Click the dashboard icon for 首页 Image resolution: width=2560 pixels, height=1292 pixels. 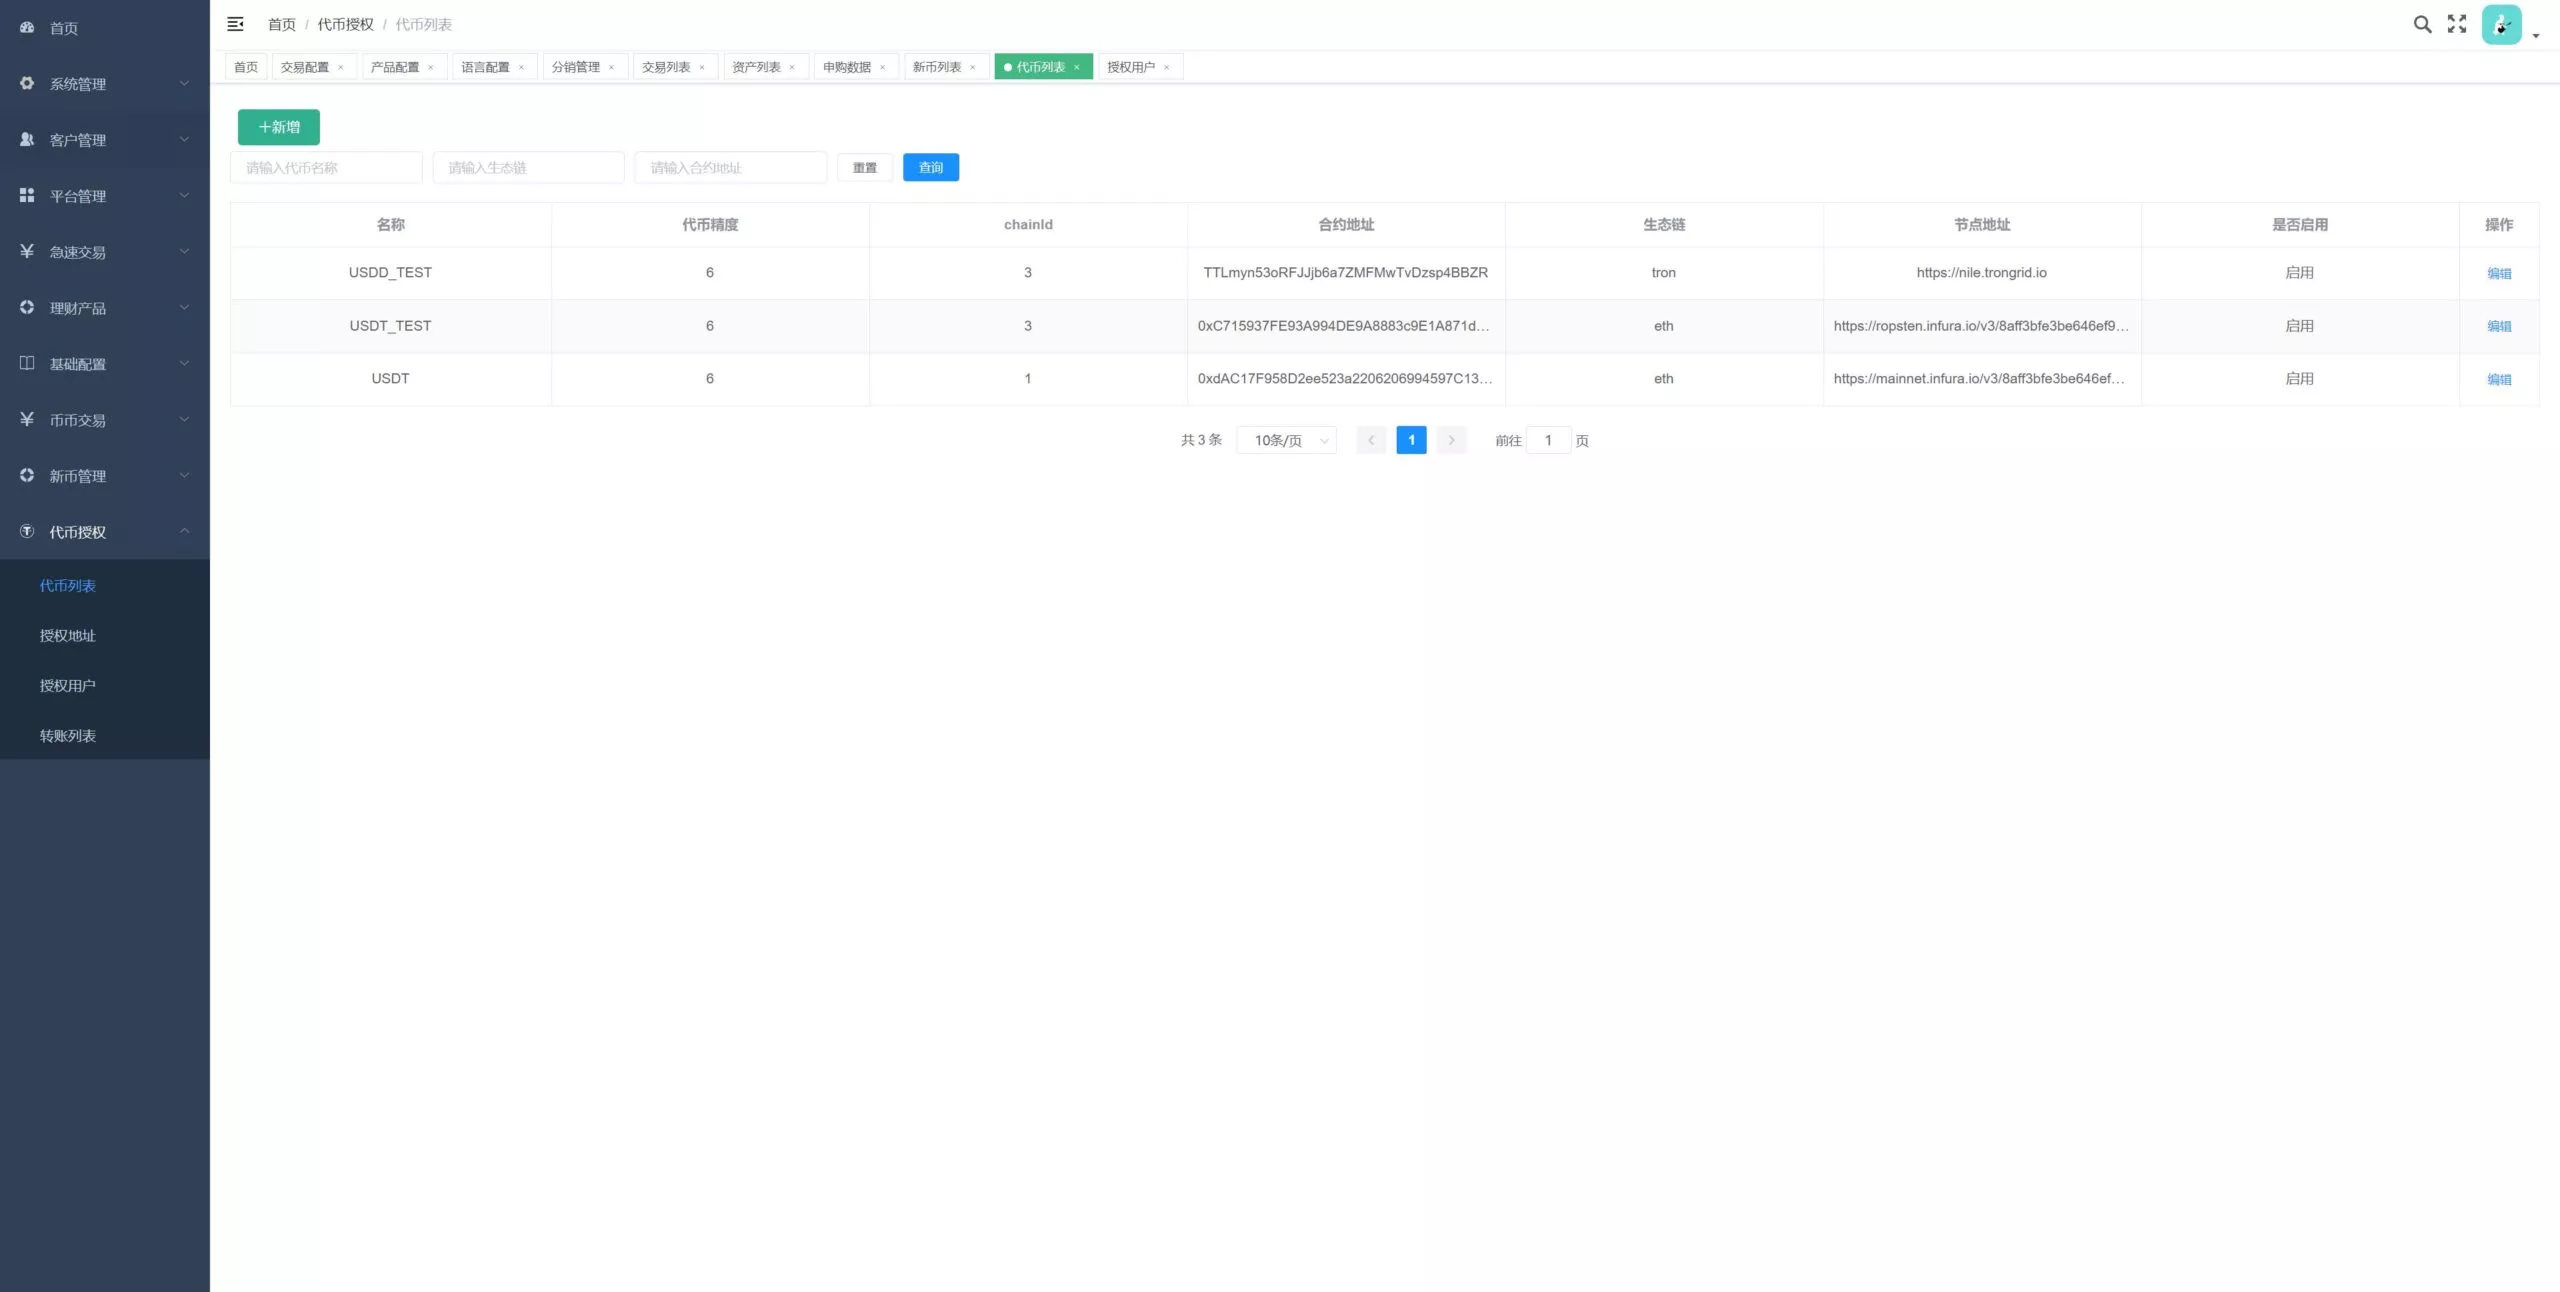tap(27, 27)
